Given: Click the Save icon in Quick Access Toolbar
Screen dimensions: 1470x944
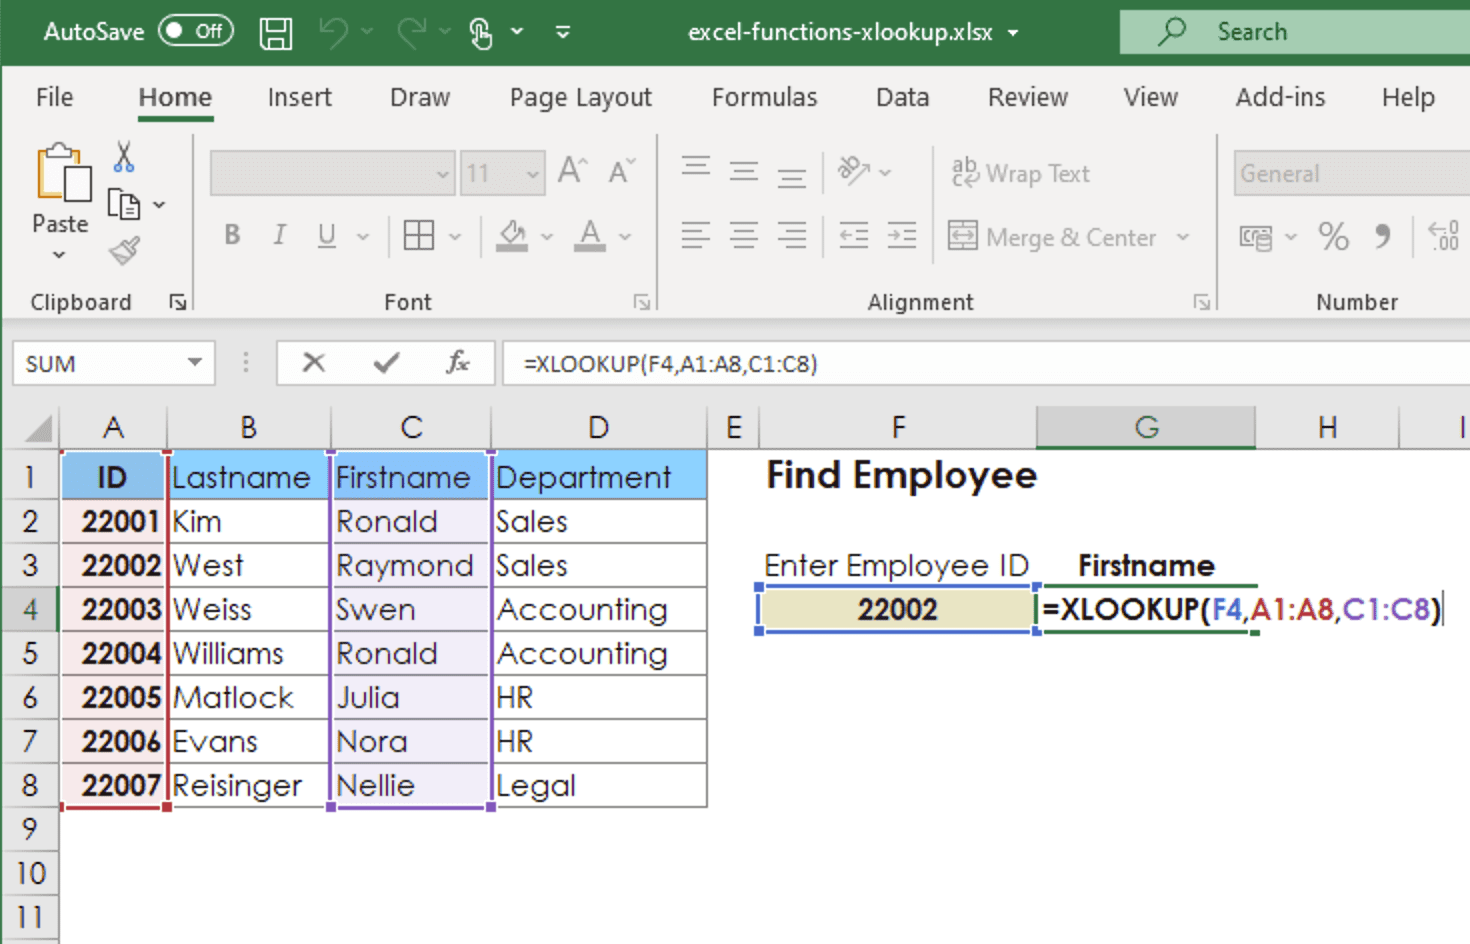Looking at the screenshot, I should click(276, 31).
